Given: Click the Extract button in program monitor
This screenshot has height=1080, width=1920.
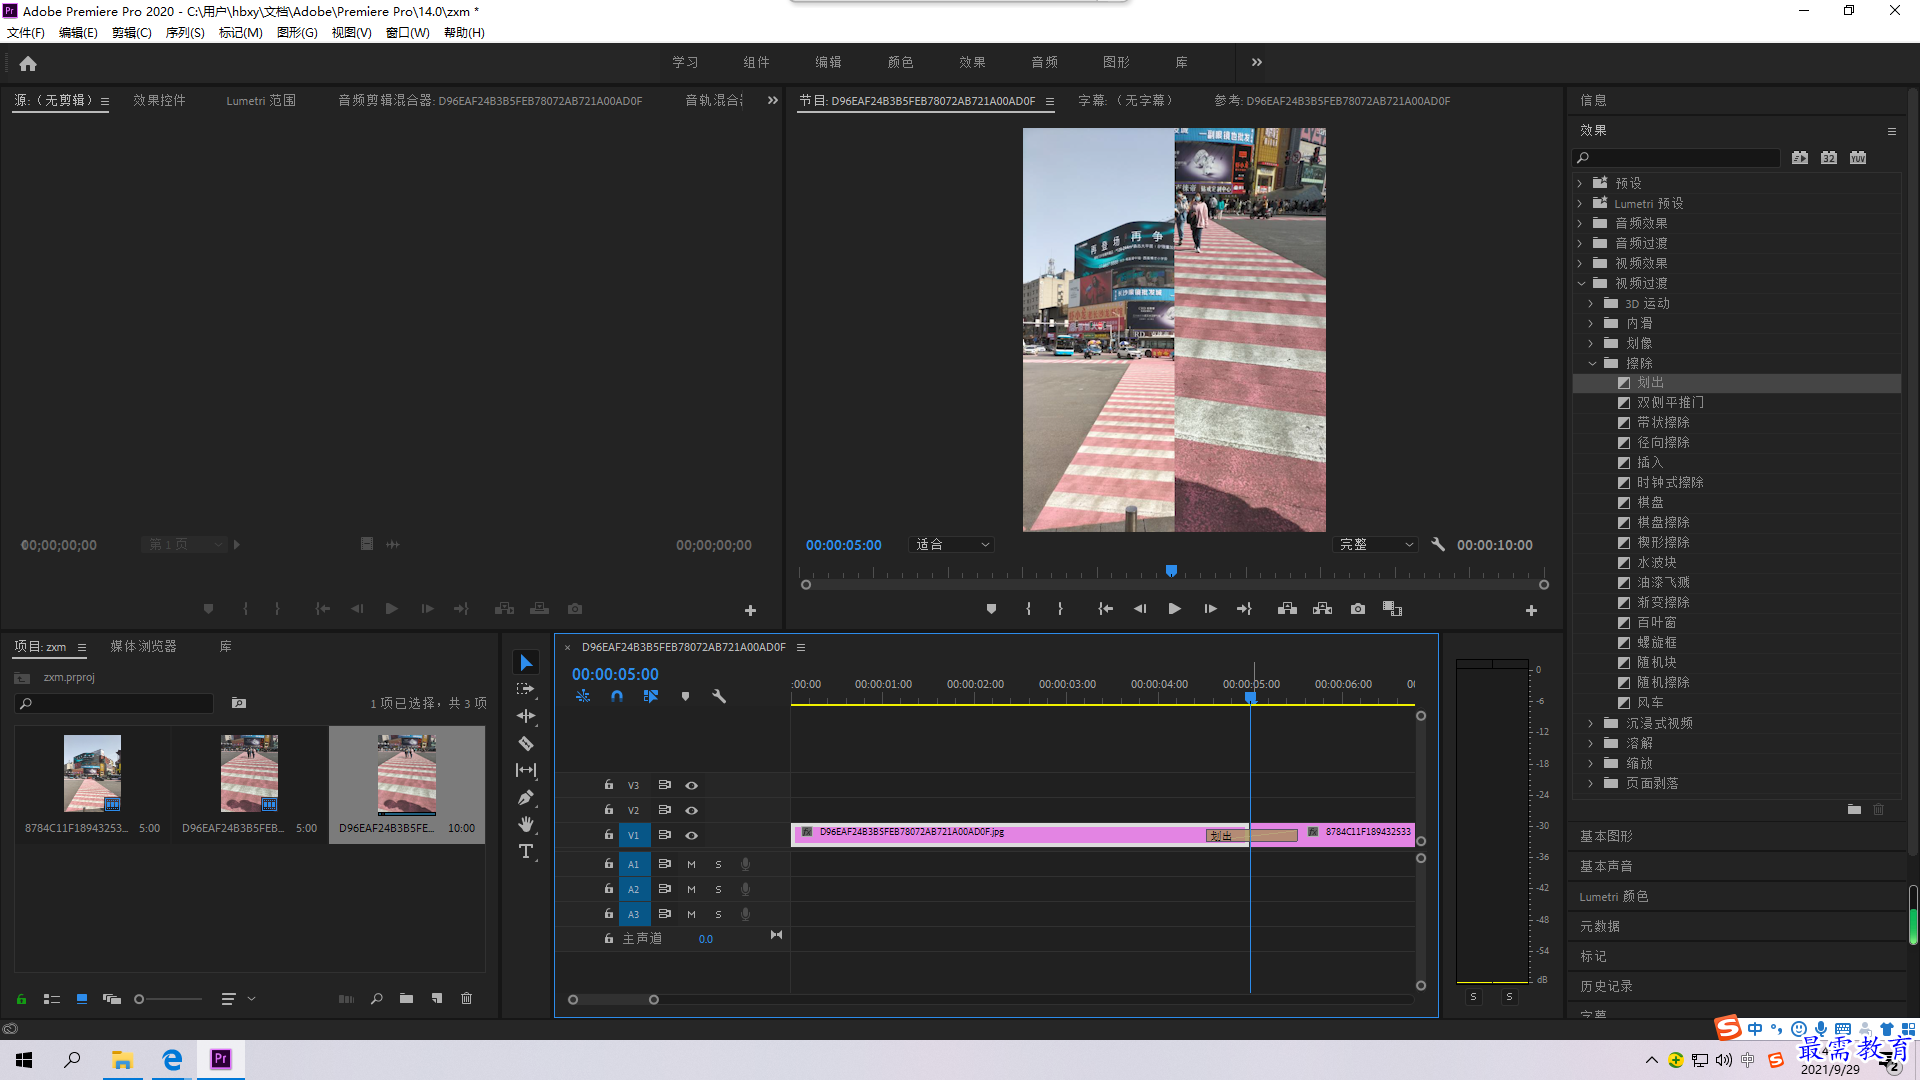Looking at the screenshot, I should pyautogui.click(x=1322, y=609).
